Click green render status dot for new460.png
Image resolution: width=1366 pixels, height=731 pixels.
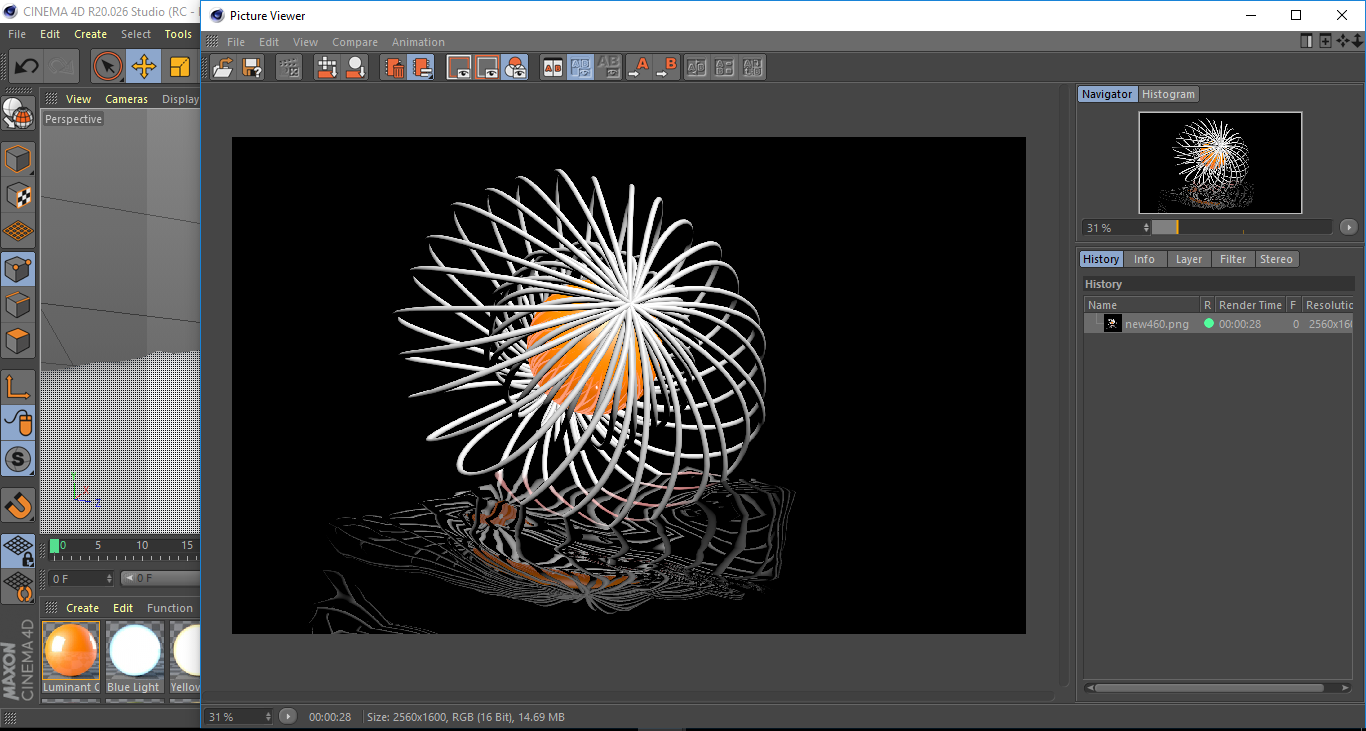tap(1208, 324)
